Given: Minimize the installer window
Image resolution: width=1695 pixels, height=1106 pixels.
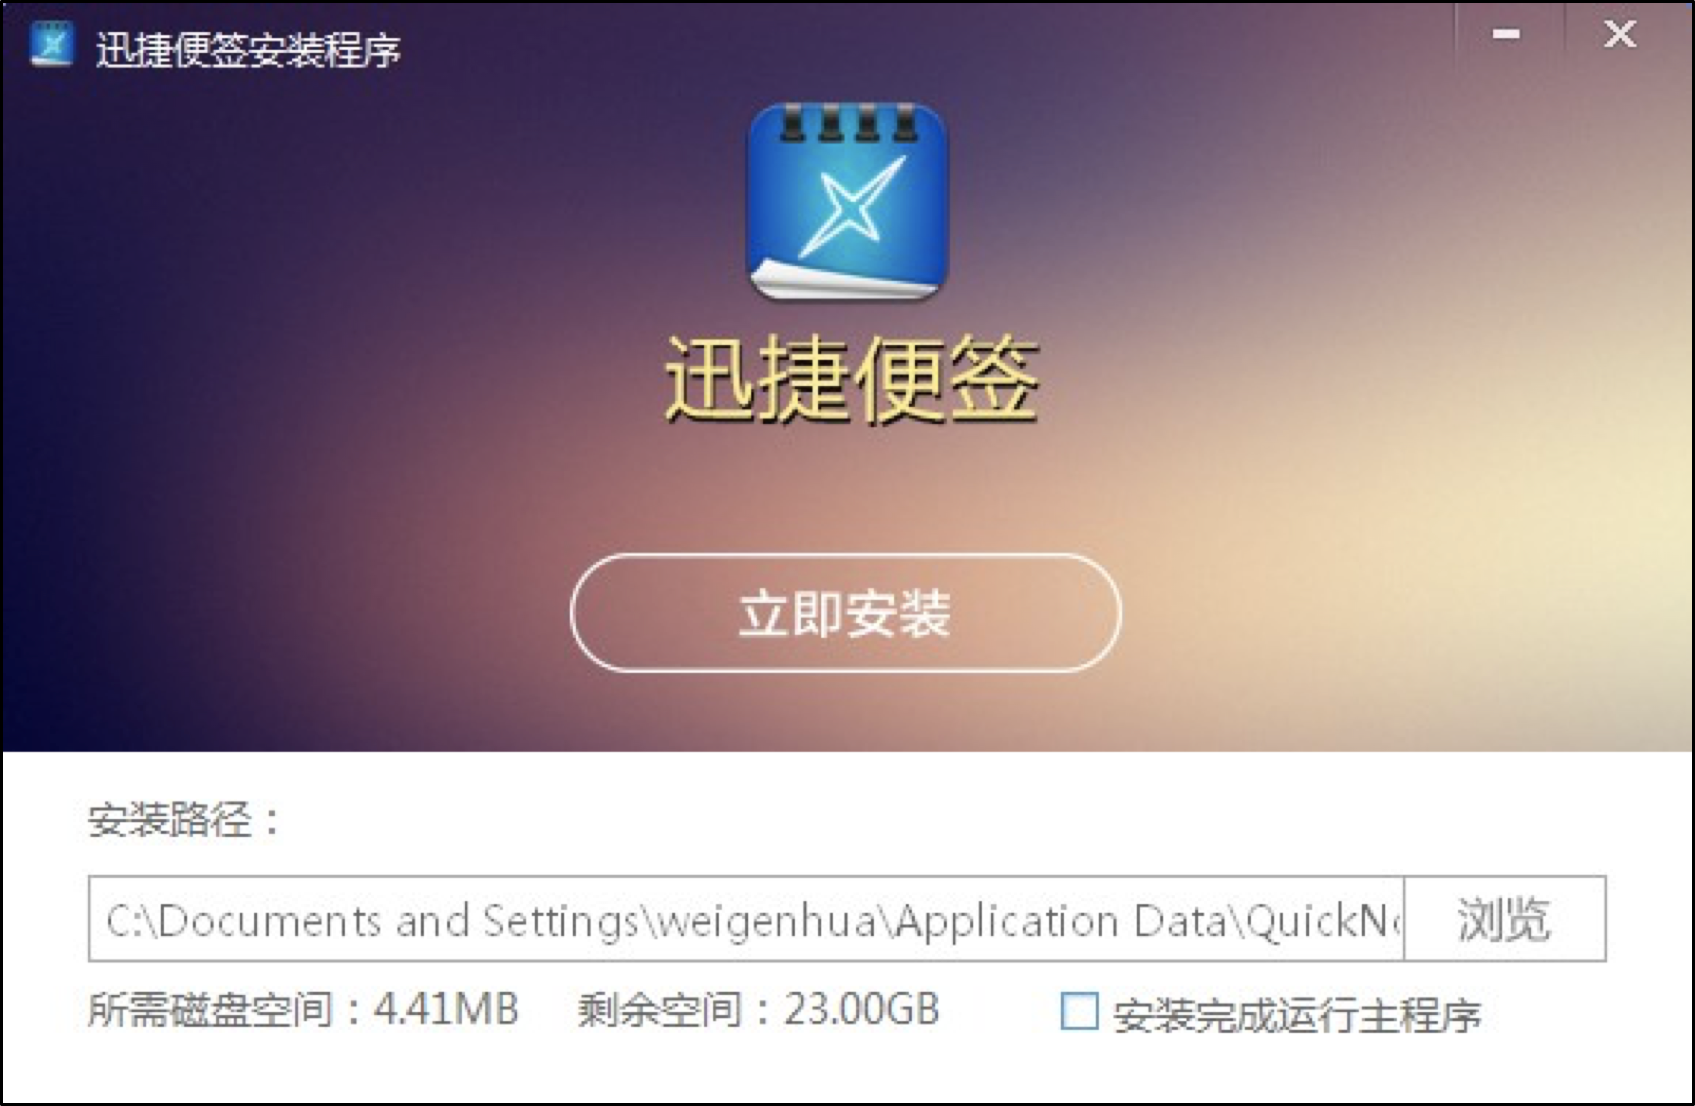Looking at the screenshot, I should coord(1506,35).
